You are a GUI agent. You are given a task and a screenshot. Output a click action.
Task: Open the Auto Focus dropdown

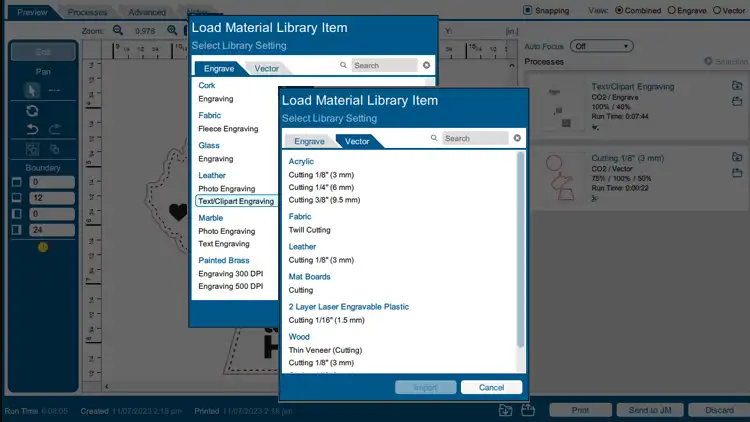[600, 46]
